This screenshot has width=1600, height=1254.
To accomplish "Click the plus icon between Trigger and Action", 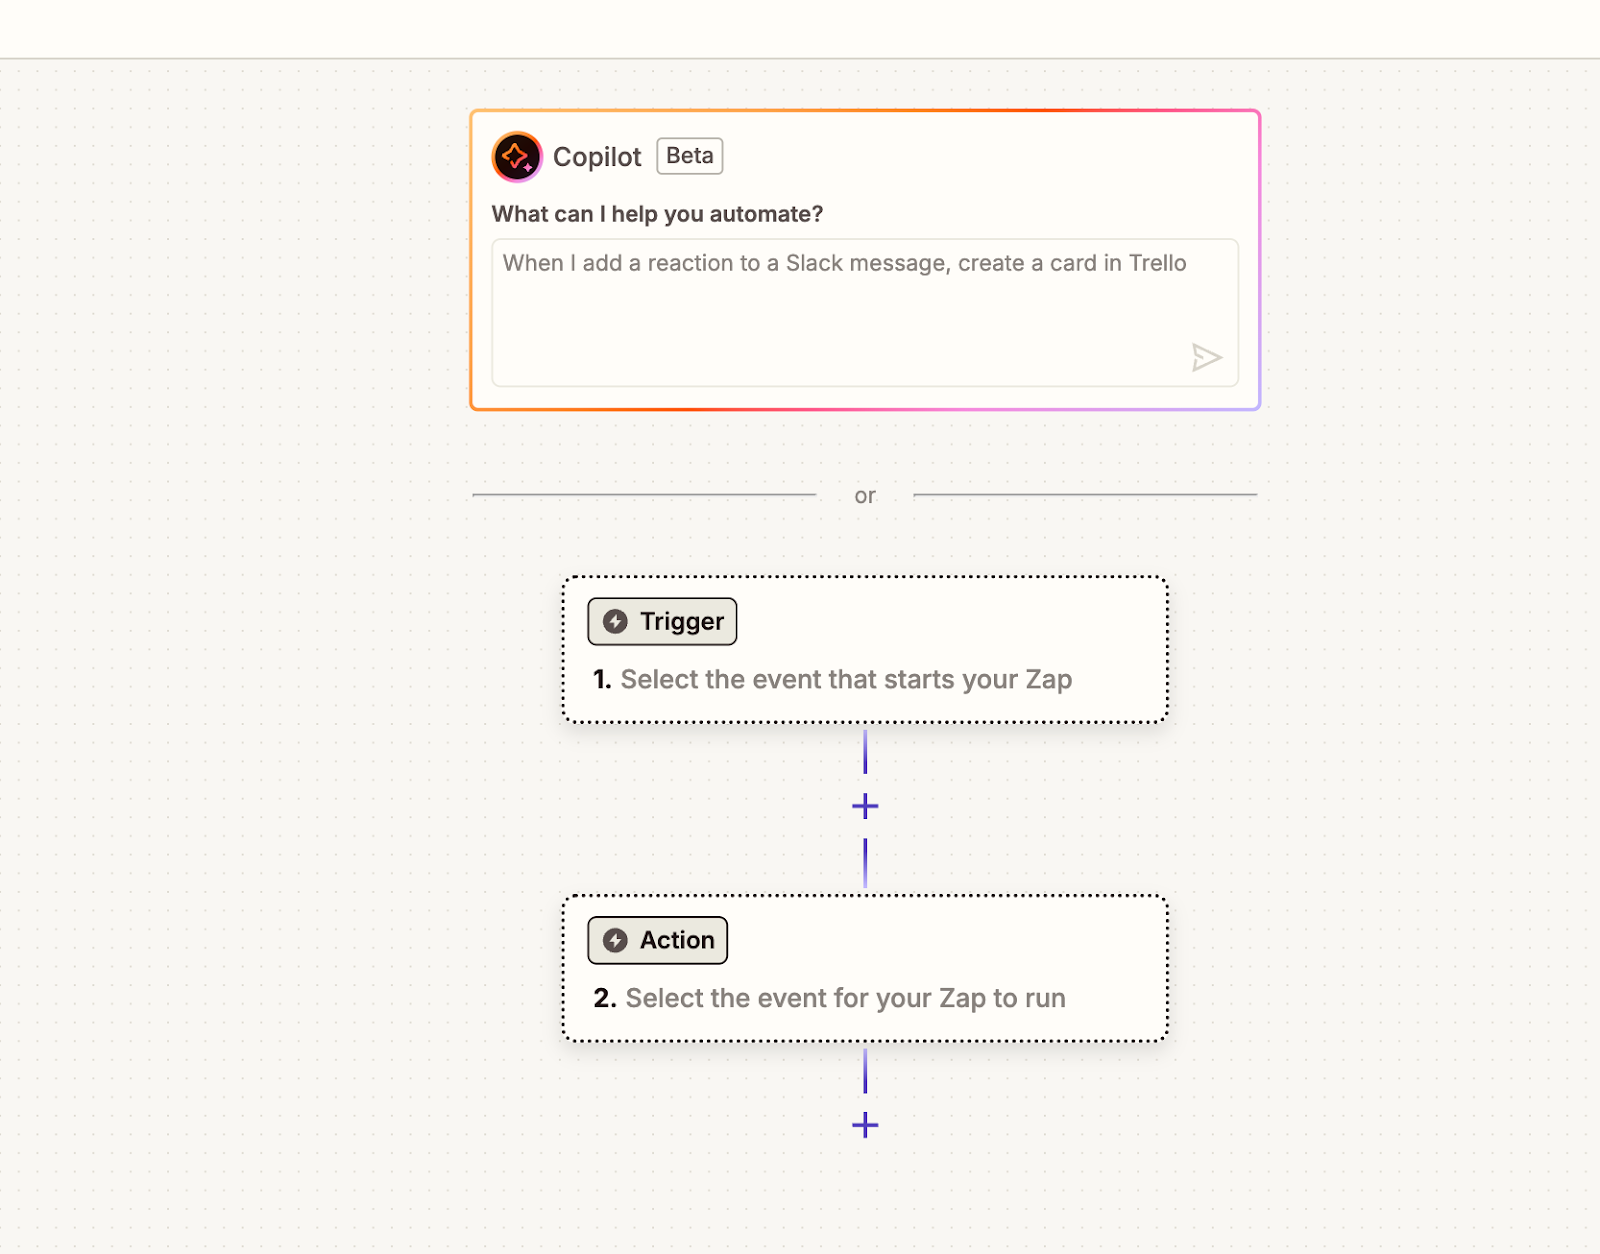I will coord(865,806).
